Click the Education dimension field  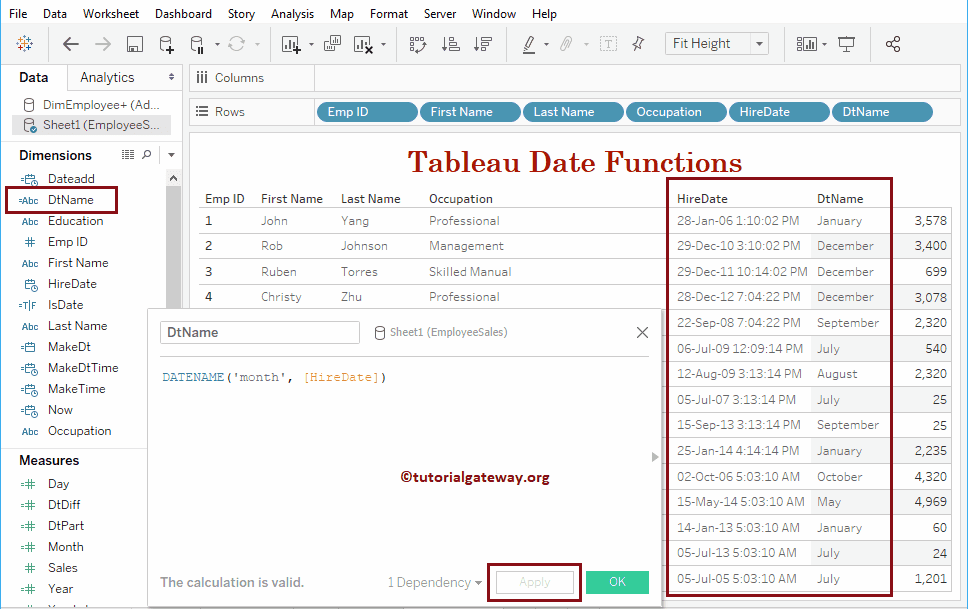coord(75,220)
